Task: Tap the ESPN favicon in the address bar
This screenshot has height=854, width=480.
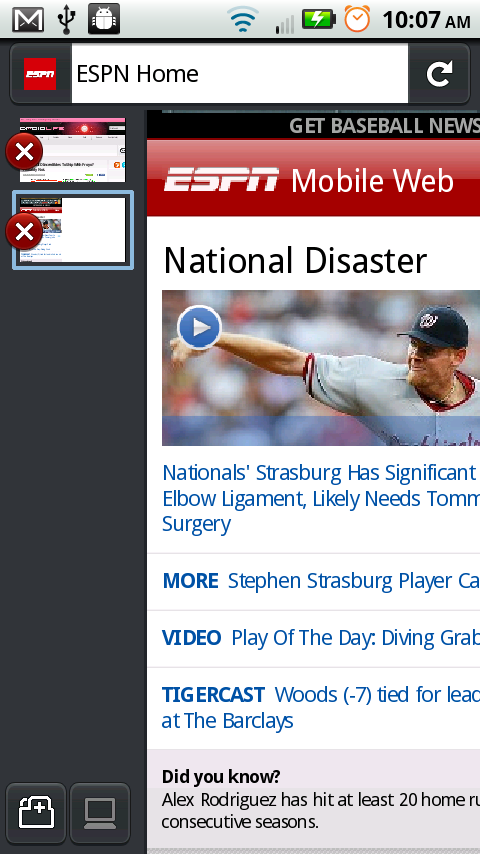Action: 40,74
